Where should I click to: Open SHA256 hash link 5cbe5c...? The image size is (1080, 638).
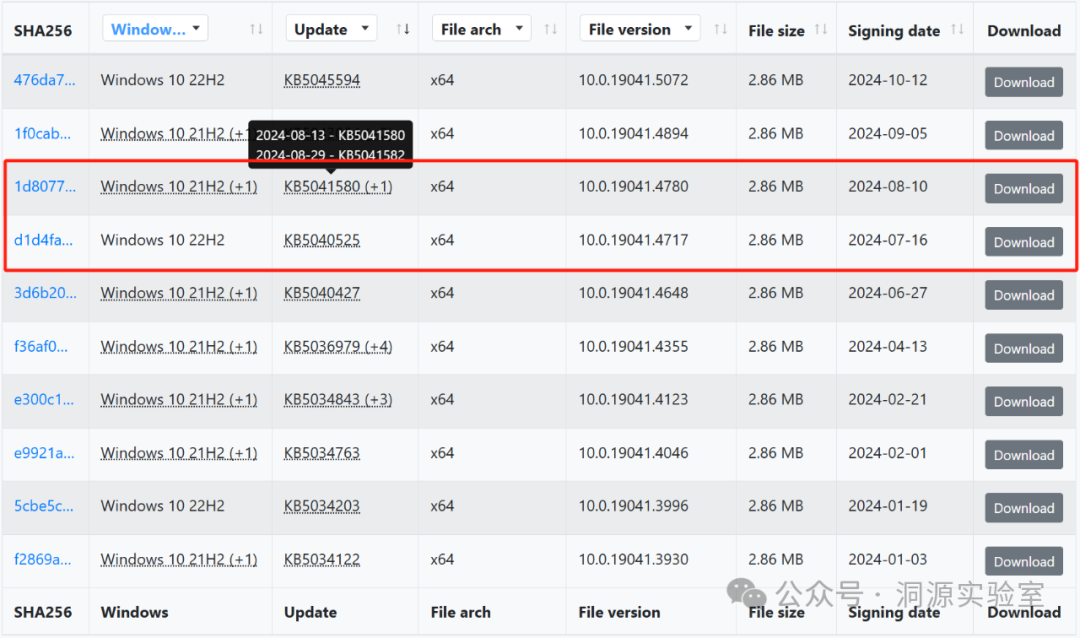coord(43,506)
